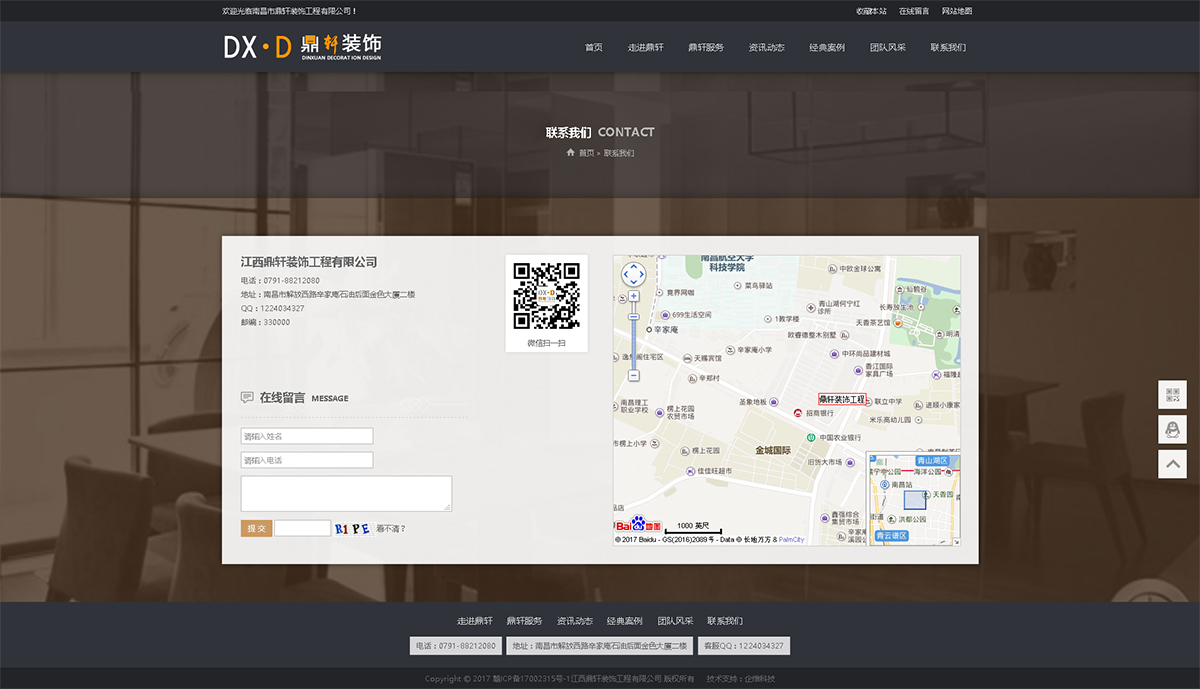Submit the message with 提交 button
The height and width of the screenshot is (689, 1200).
pyautogui.click(x=256, y=528)
